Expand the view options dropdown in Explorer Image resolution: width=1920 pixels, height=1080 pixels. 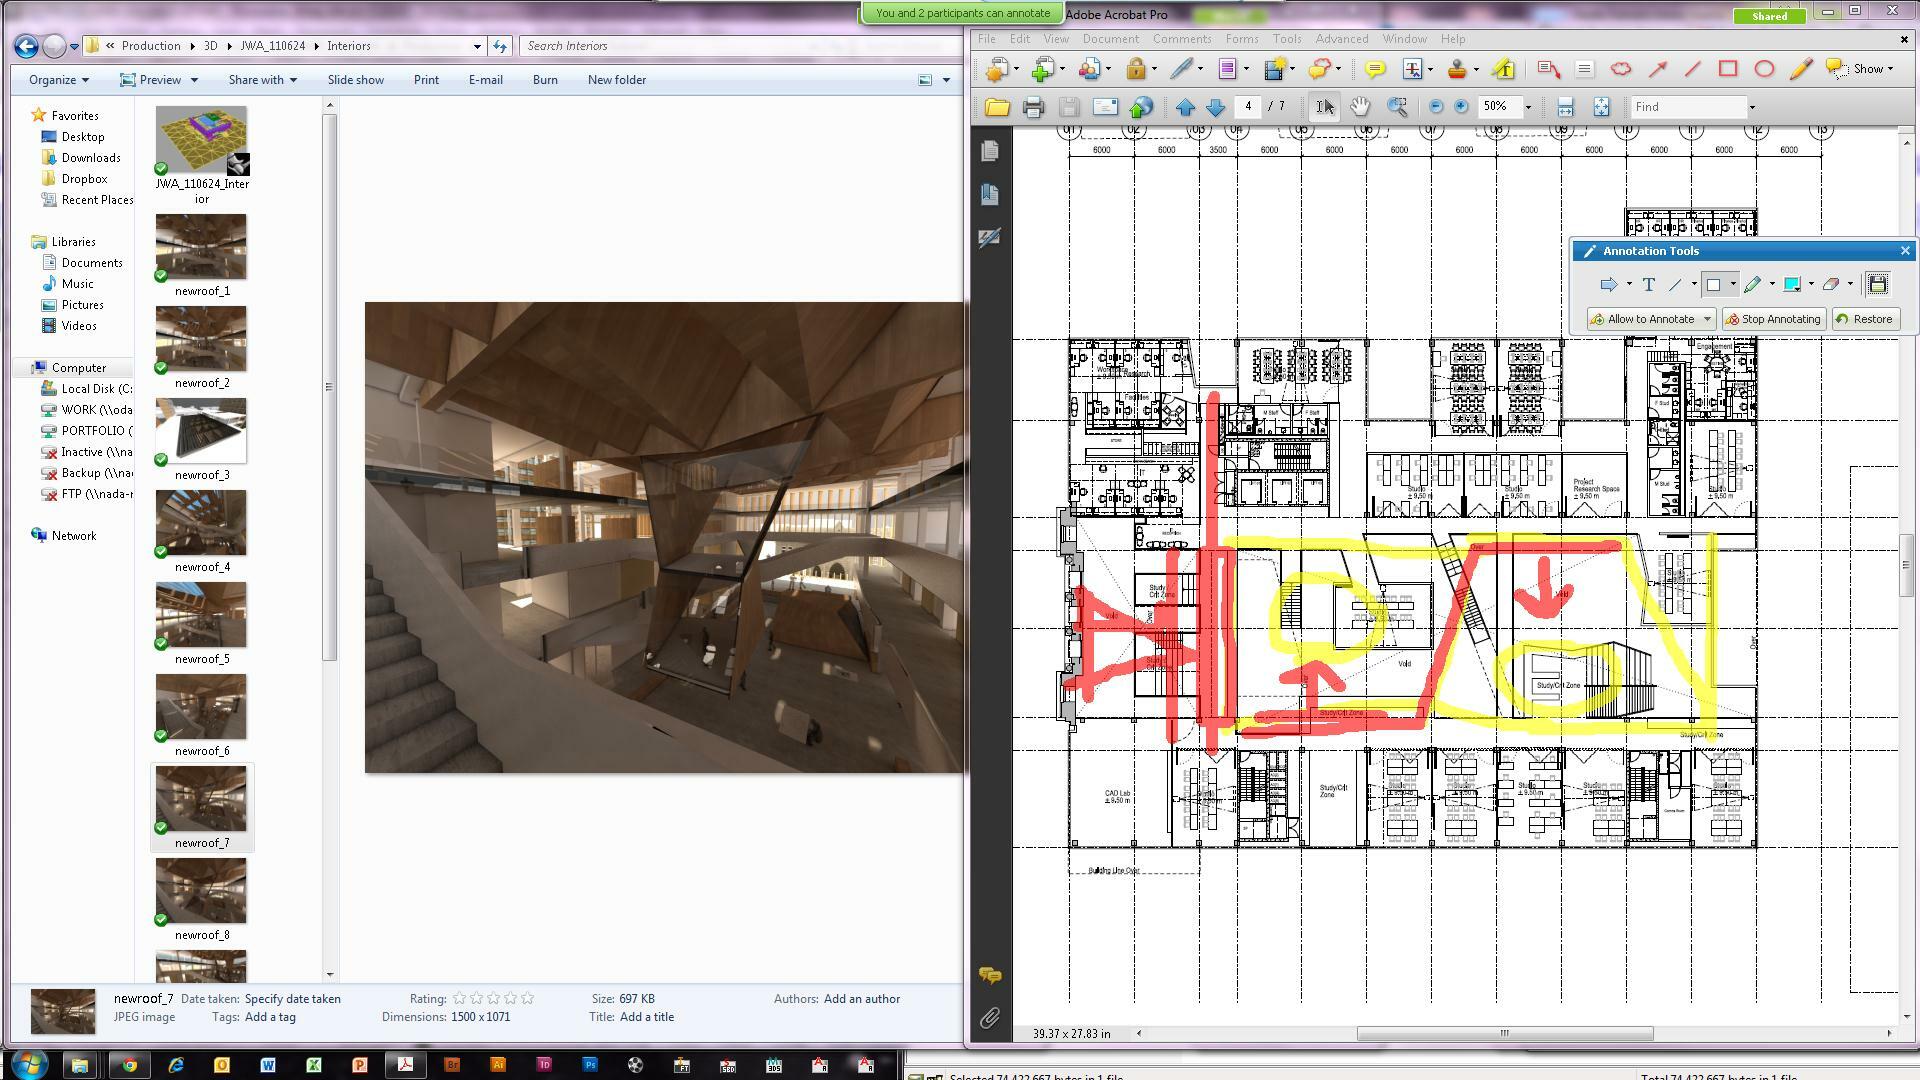coord(946,80)
